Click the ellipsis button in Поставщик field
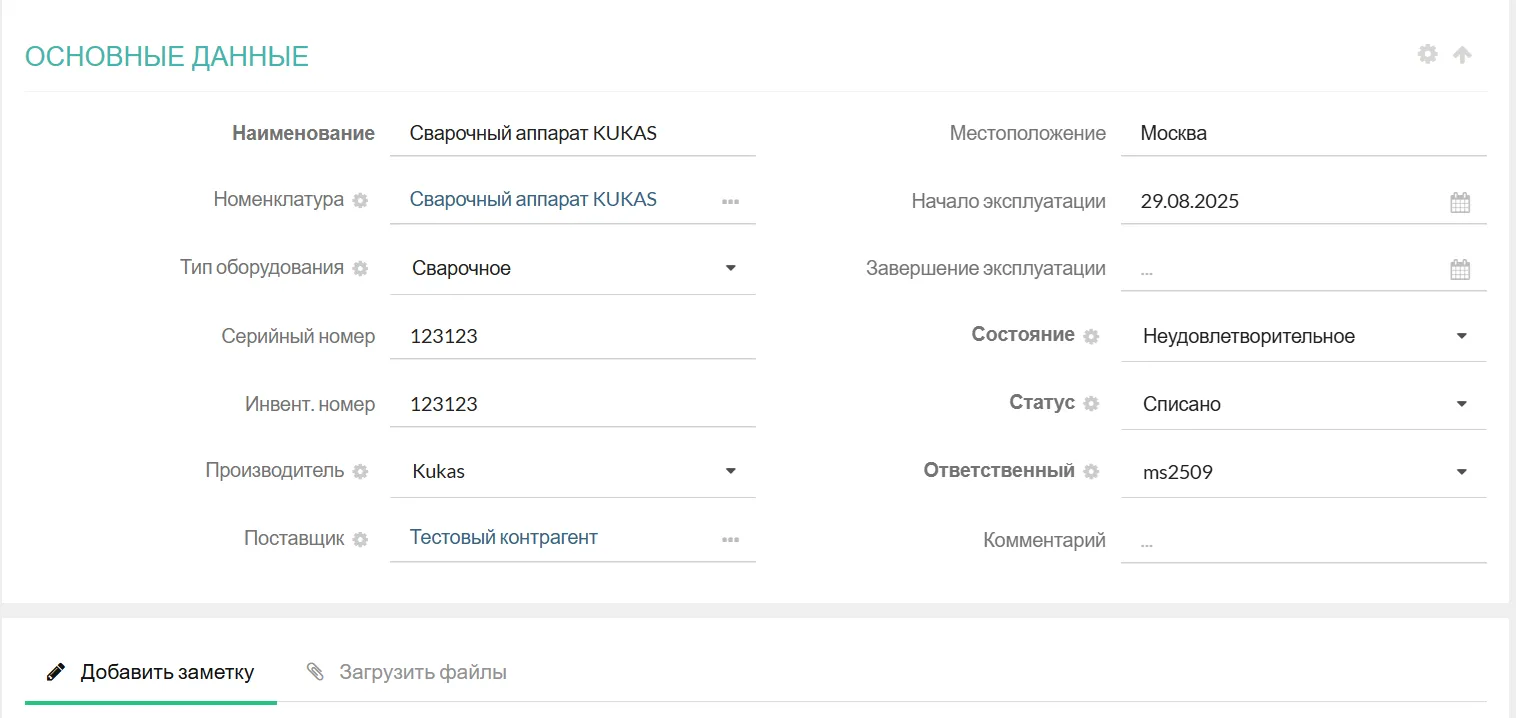This screenshot has width=1516, height=718. (730, 540)
